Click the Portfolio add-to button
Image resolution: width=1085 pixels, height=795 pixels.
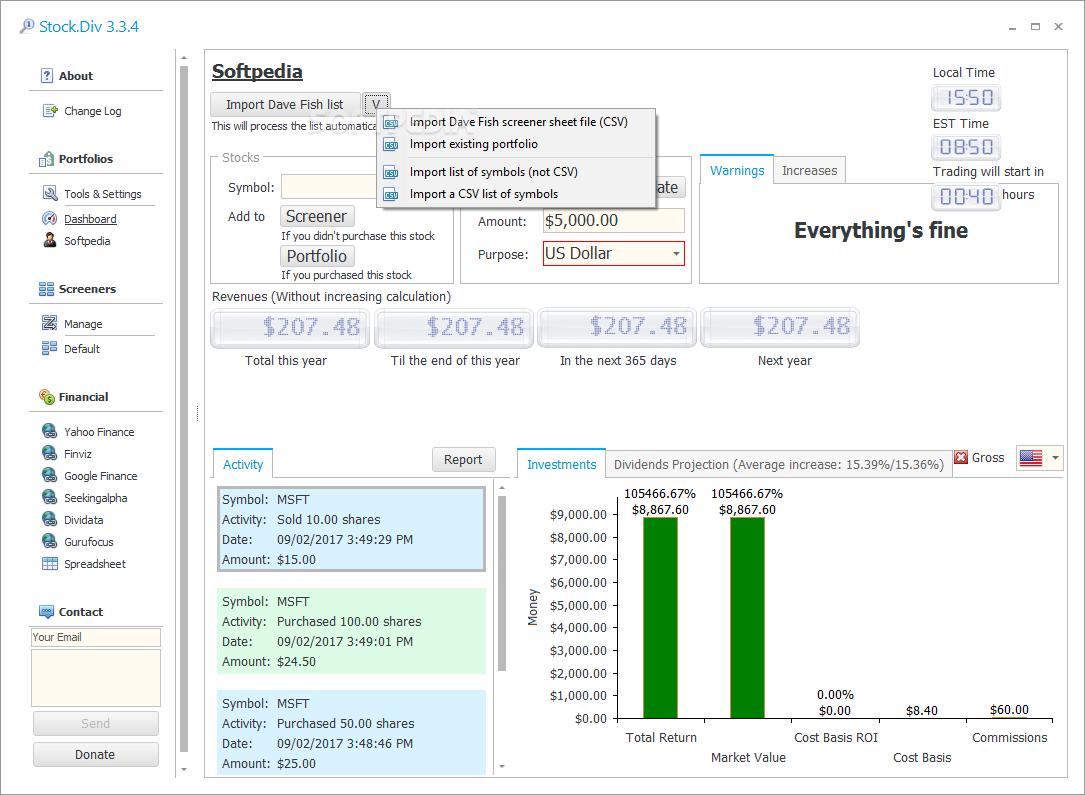coord(317,256)
